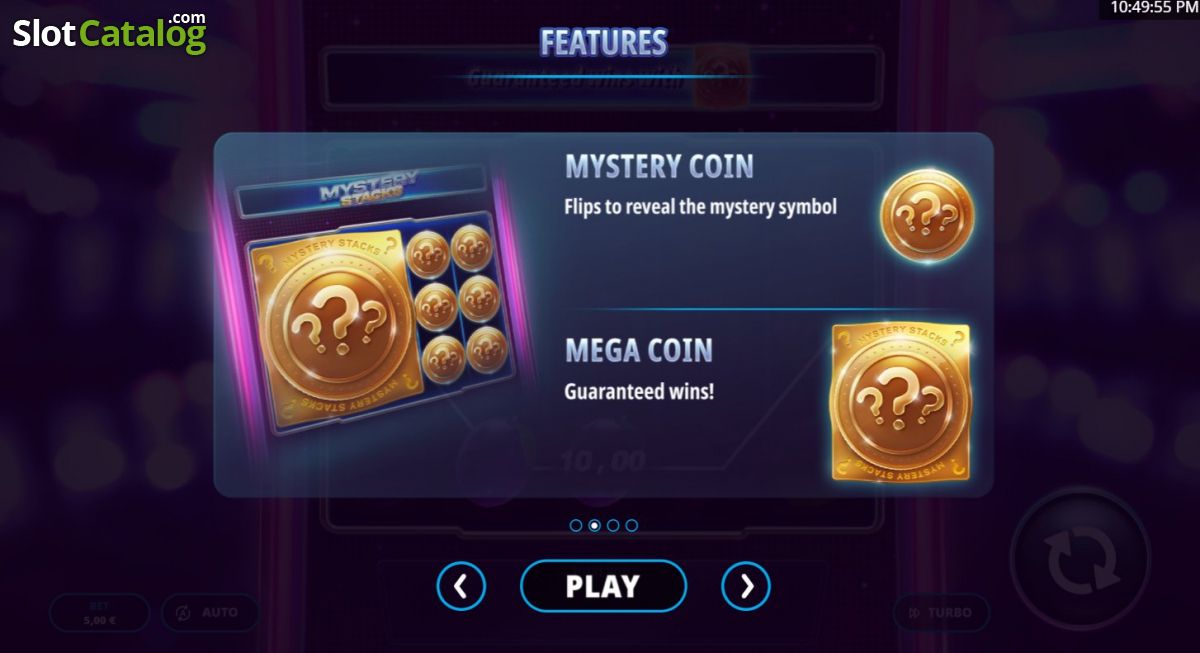Enable AUTO spin mode

[210, 613]
